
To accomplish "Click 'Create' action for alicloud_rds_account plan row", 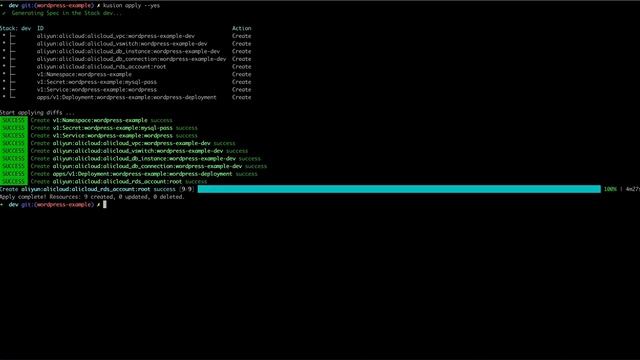I will [x=242, y=67].
